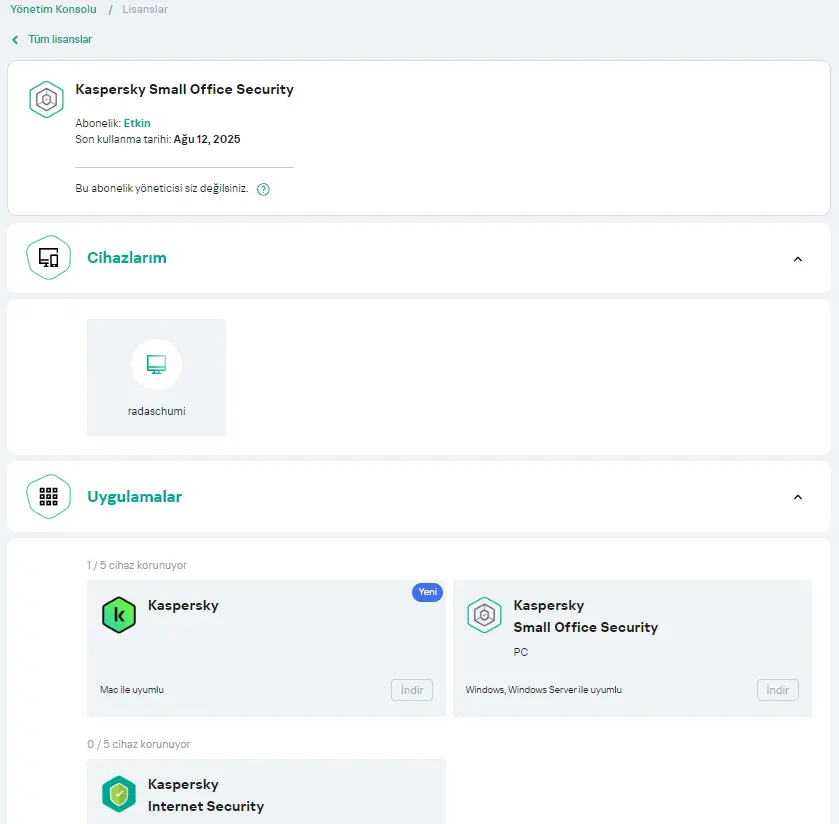Click the green Kaspersky k app icon
This screenshot has height=824, width=839.
click(x=119, y=615)
